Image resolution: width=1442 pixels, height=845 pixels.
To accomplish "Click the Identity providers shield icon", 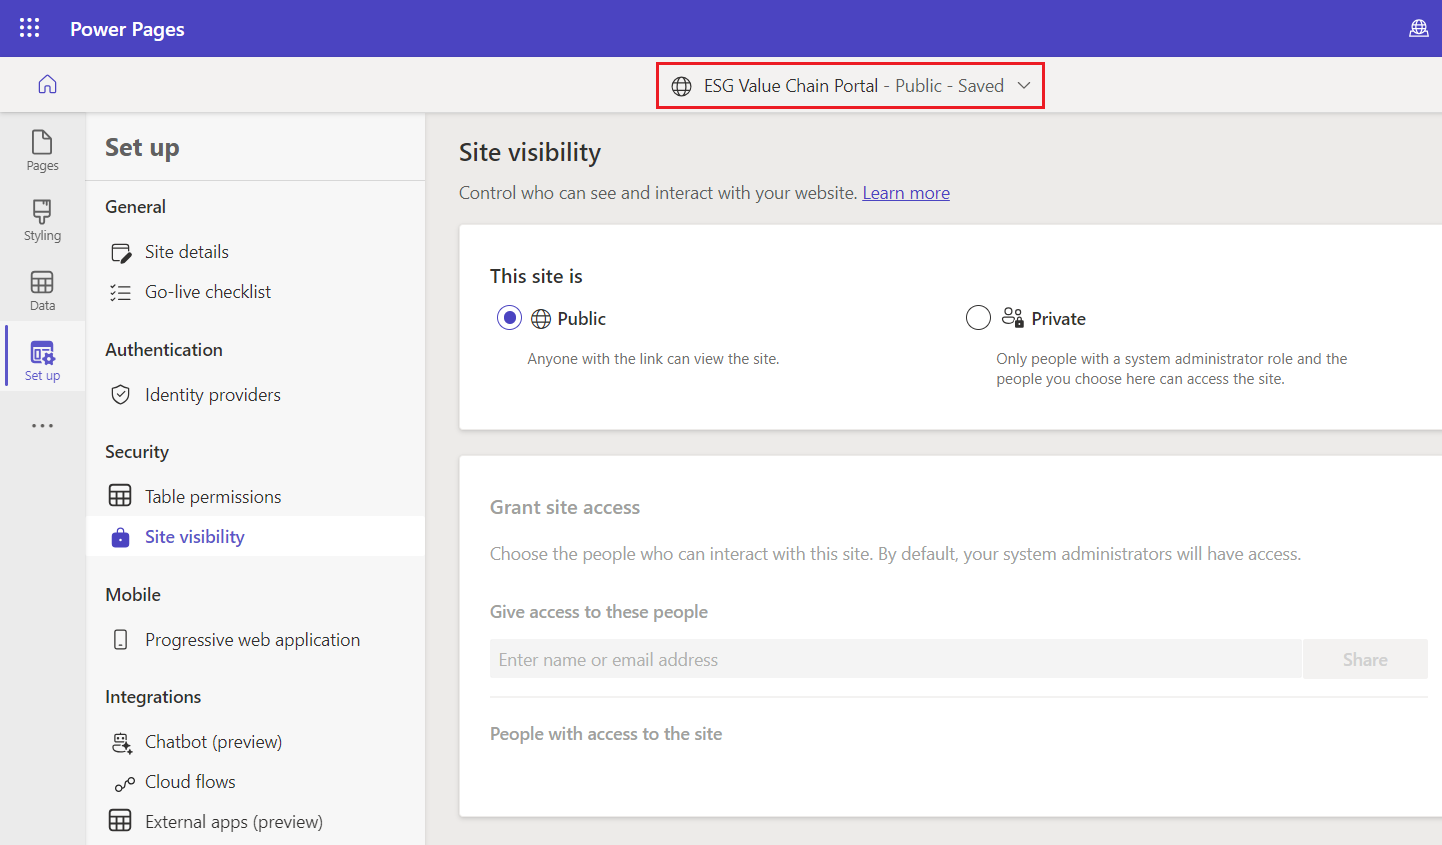I will click(121, 395).
